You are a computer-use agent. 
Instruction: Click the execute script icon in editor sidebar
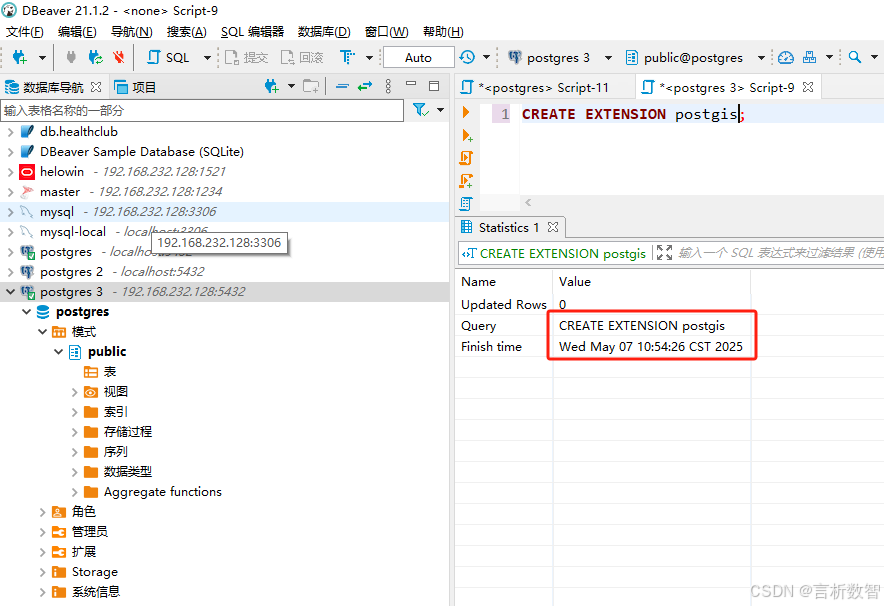[x=466, y=158]
